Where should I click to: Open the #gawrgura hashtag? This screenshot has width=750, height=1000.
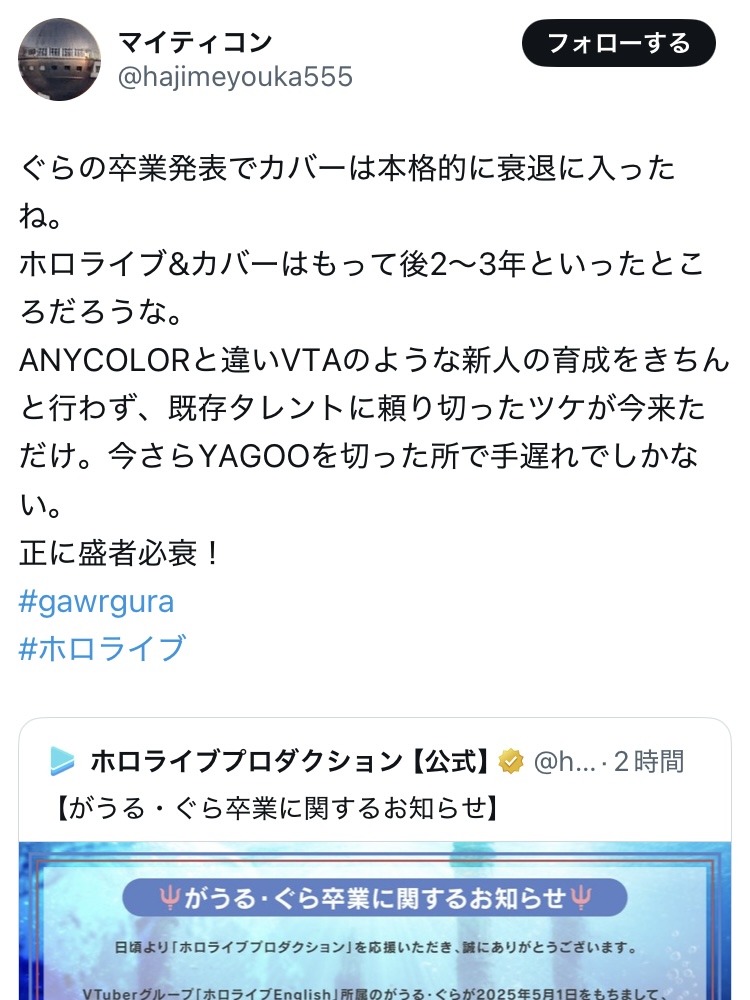96,601
